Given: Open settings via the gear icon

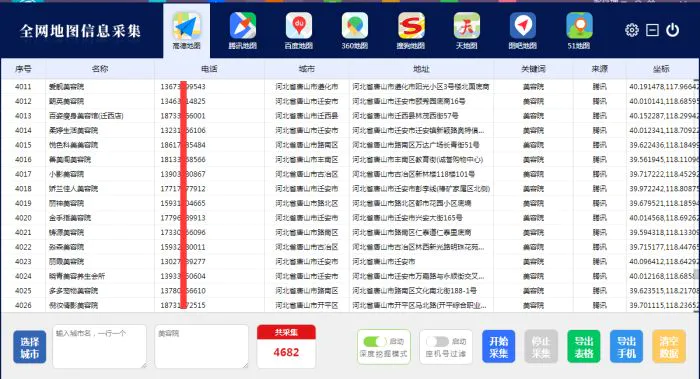Looking at the screenshot, I should (631, 30).
